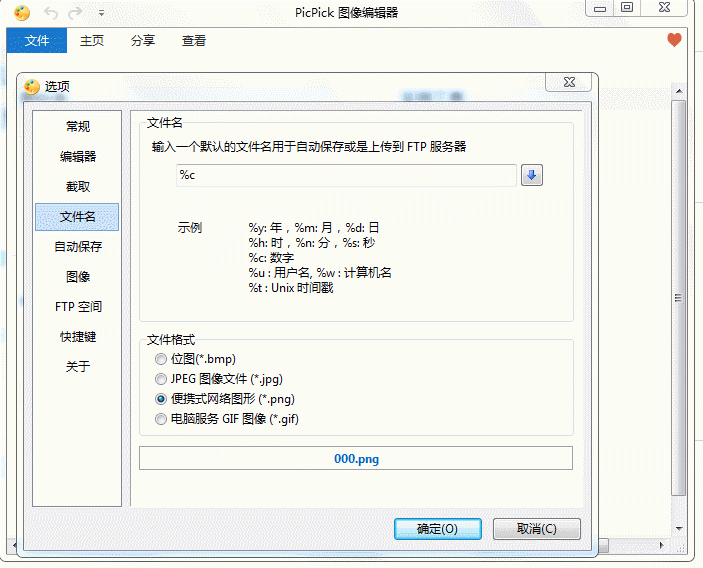Choose 电脑服务 GIF 图像 (*.gif) format
Screen dimensions: 703x568
[227, 419]
